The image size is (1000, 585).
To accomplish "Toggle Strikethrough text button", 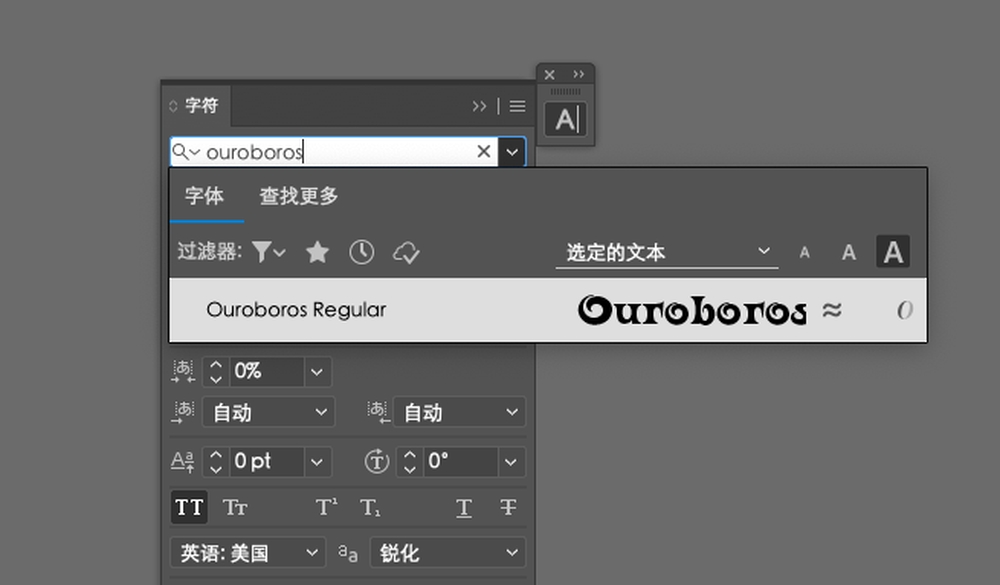I will pos(508,508).
